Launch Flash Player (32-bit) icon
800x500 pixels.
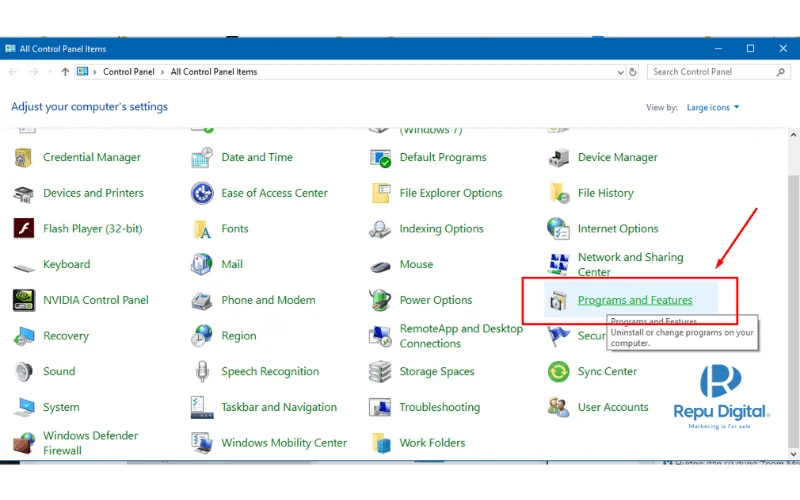click(23, 229)
